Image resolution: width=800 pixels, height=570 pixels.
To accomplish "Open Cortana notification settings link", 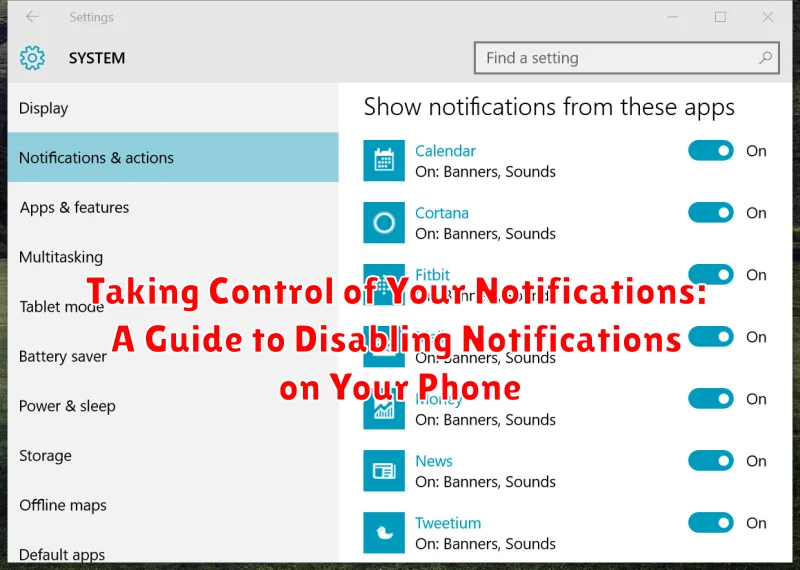I will (x=441, y=213).
